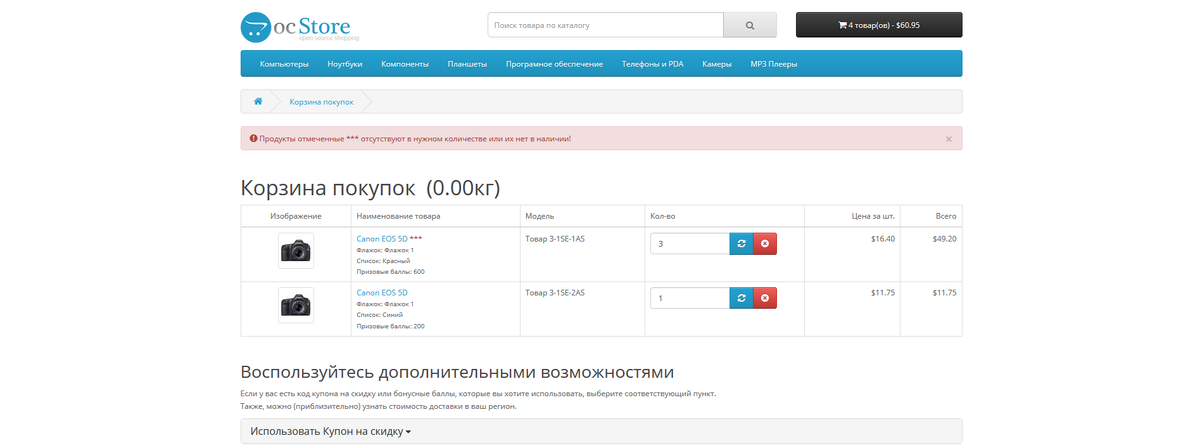Image resolution: width=1200 pixels, height=445 pixels.
Task: Click the ocStore logo
Action: click(300, 26)
